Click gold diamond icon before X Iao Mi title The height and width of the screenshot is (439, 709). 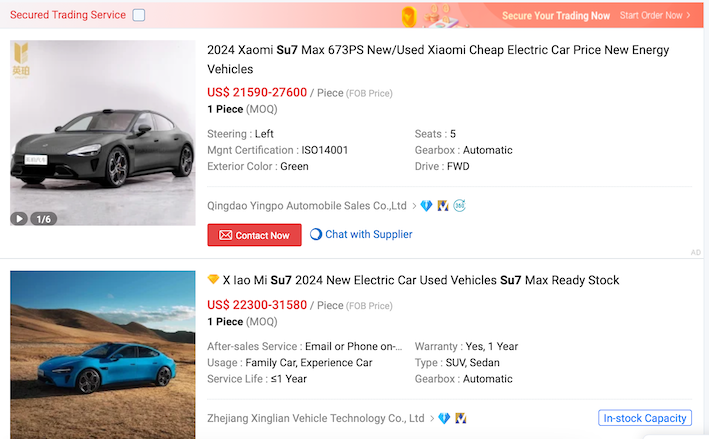pos(213,280)
